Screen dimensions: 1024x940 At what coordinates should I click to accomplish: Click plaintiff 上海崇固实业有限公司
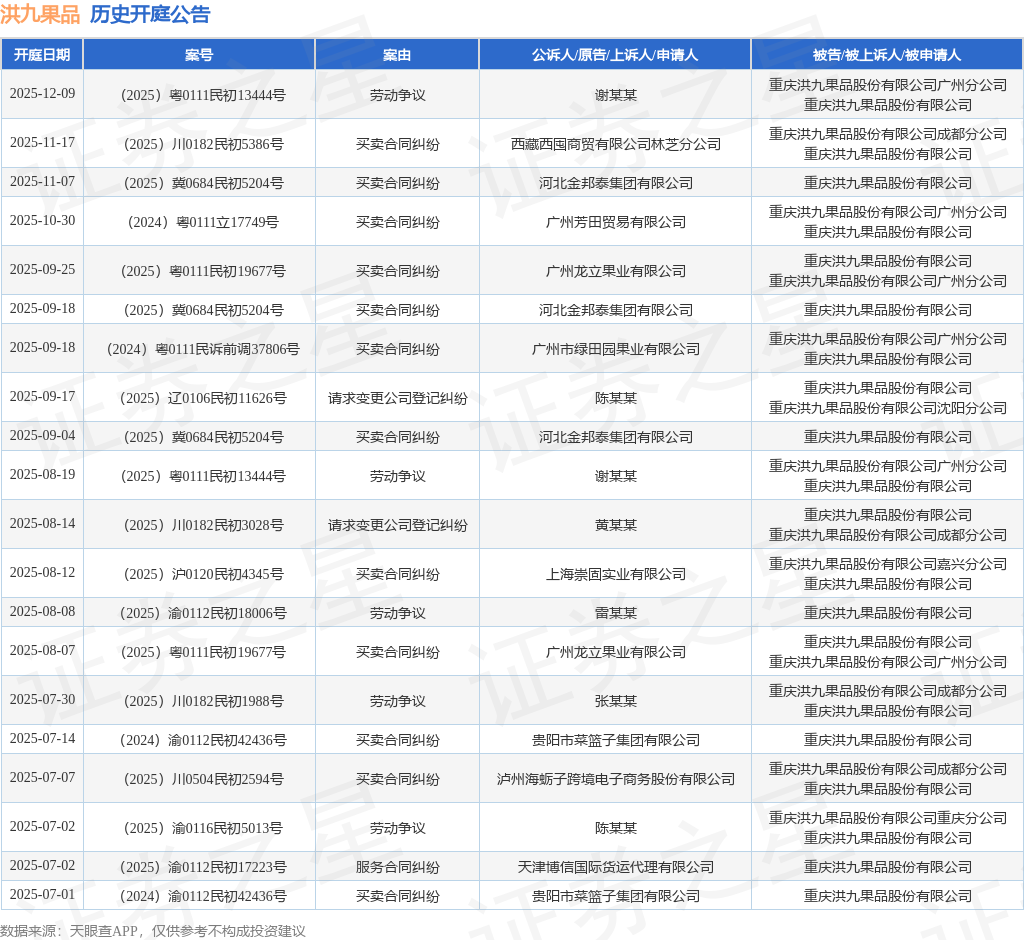pos(616,575)
